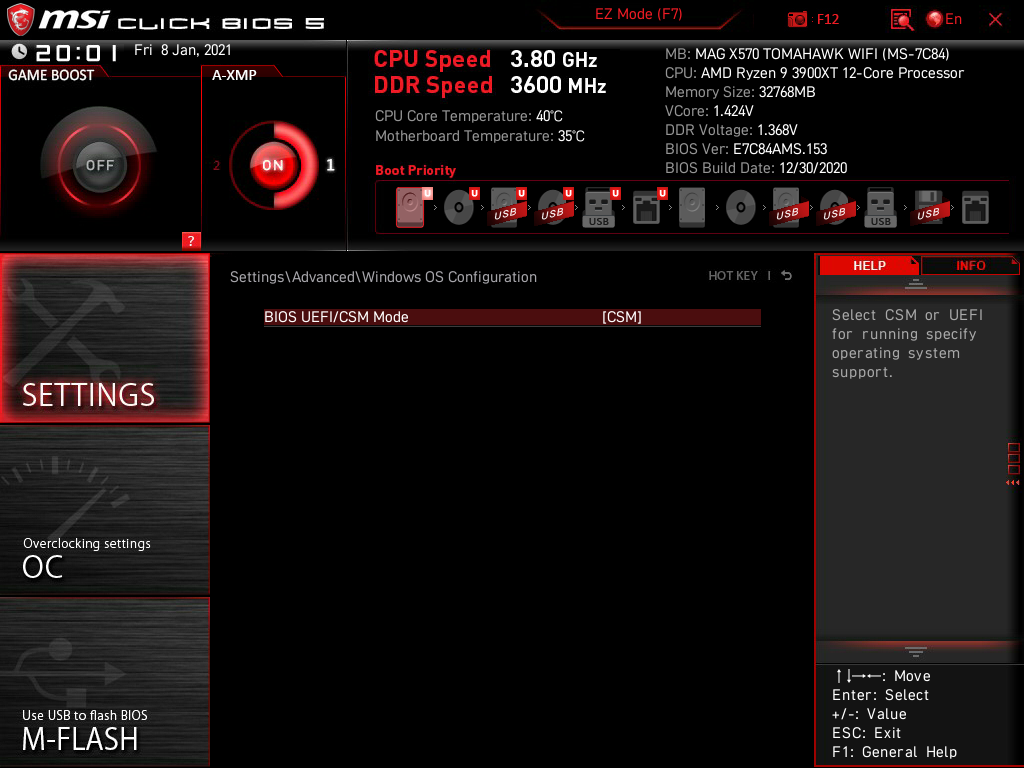Toggle the A-XMP ON button
Screen dimensions: 1024x768
coord(273,165)
